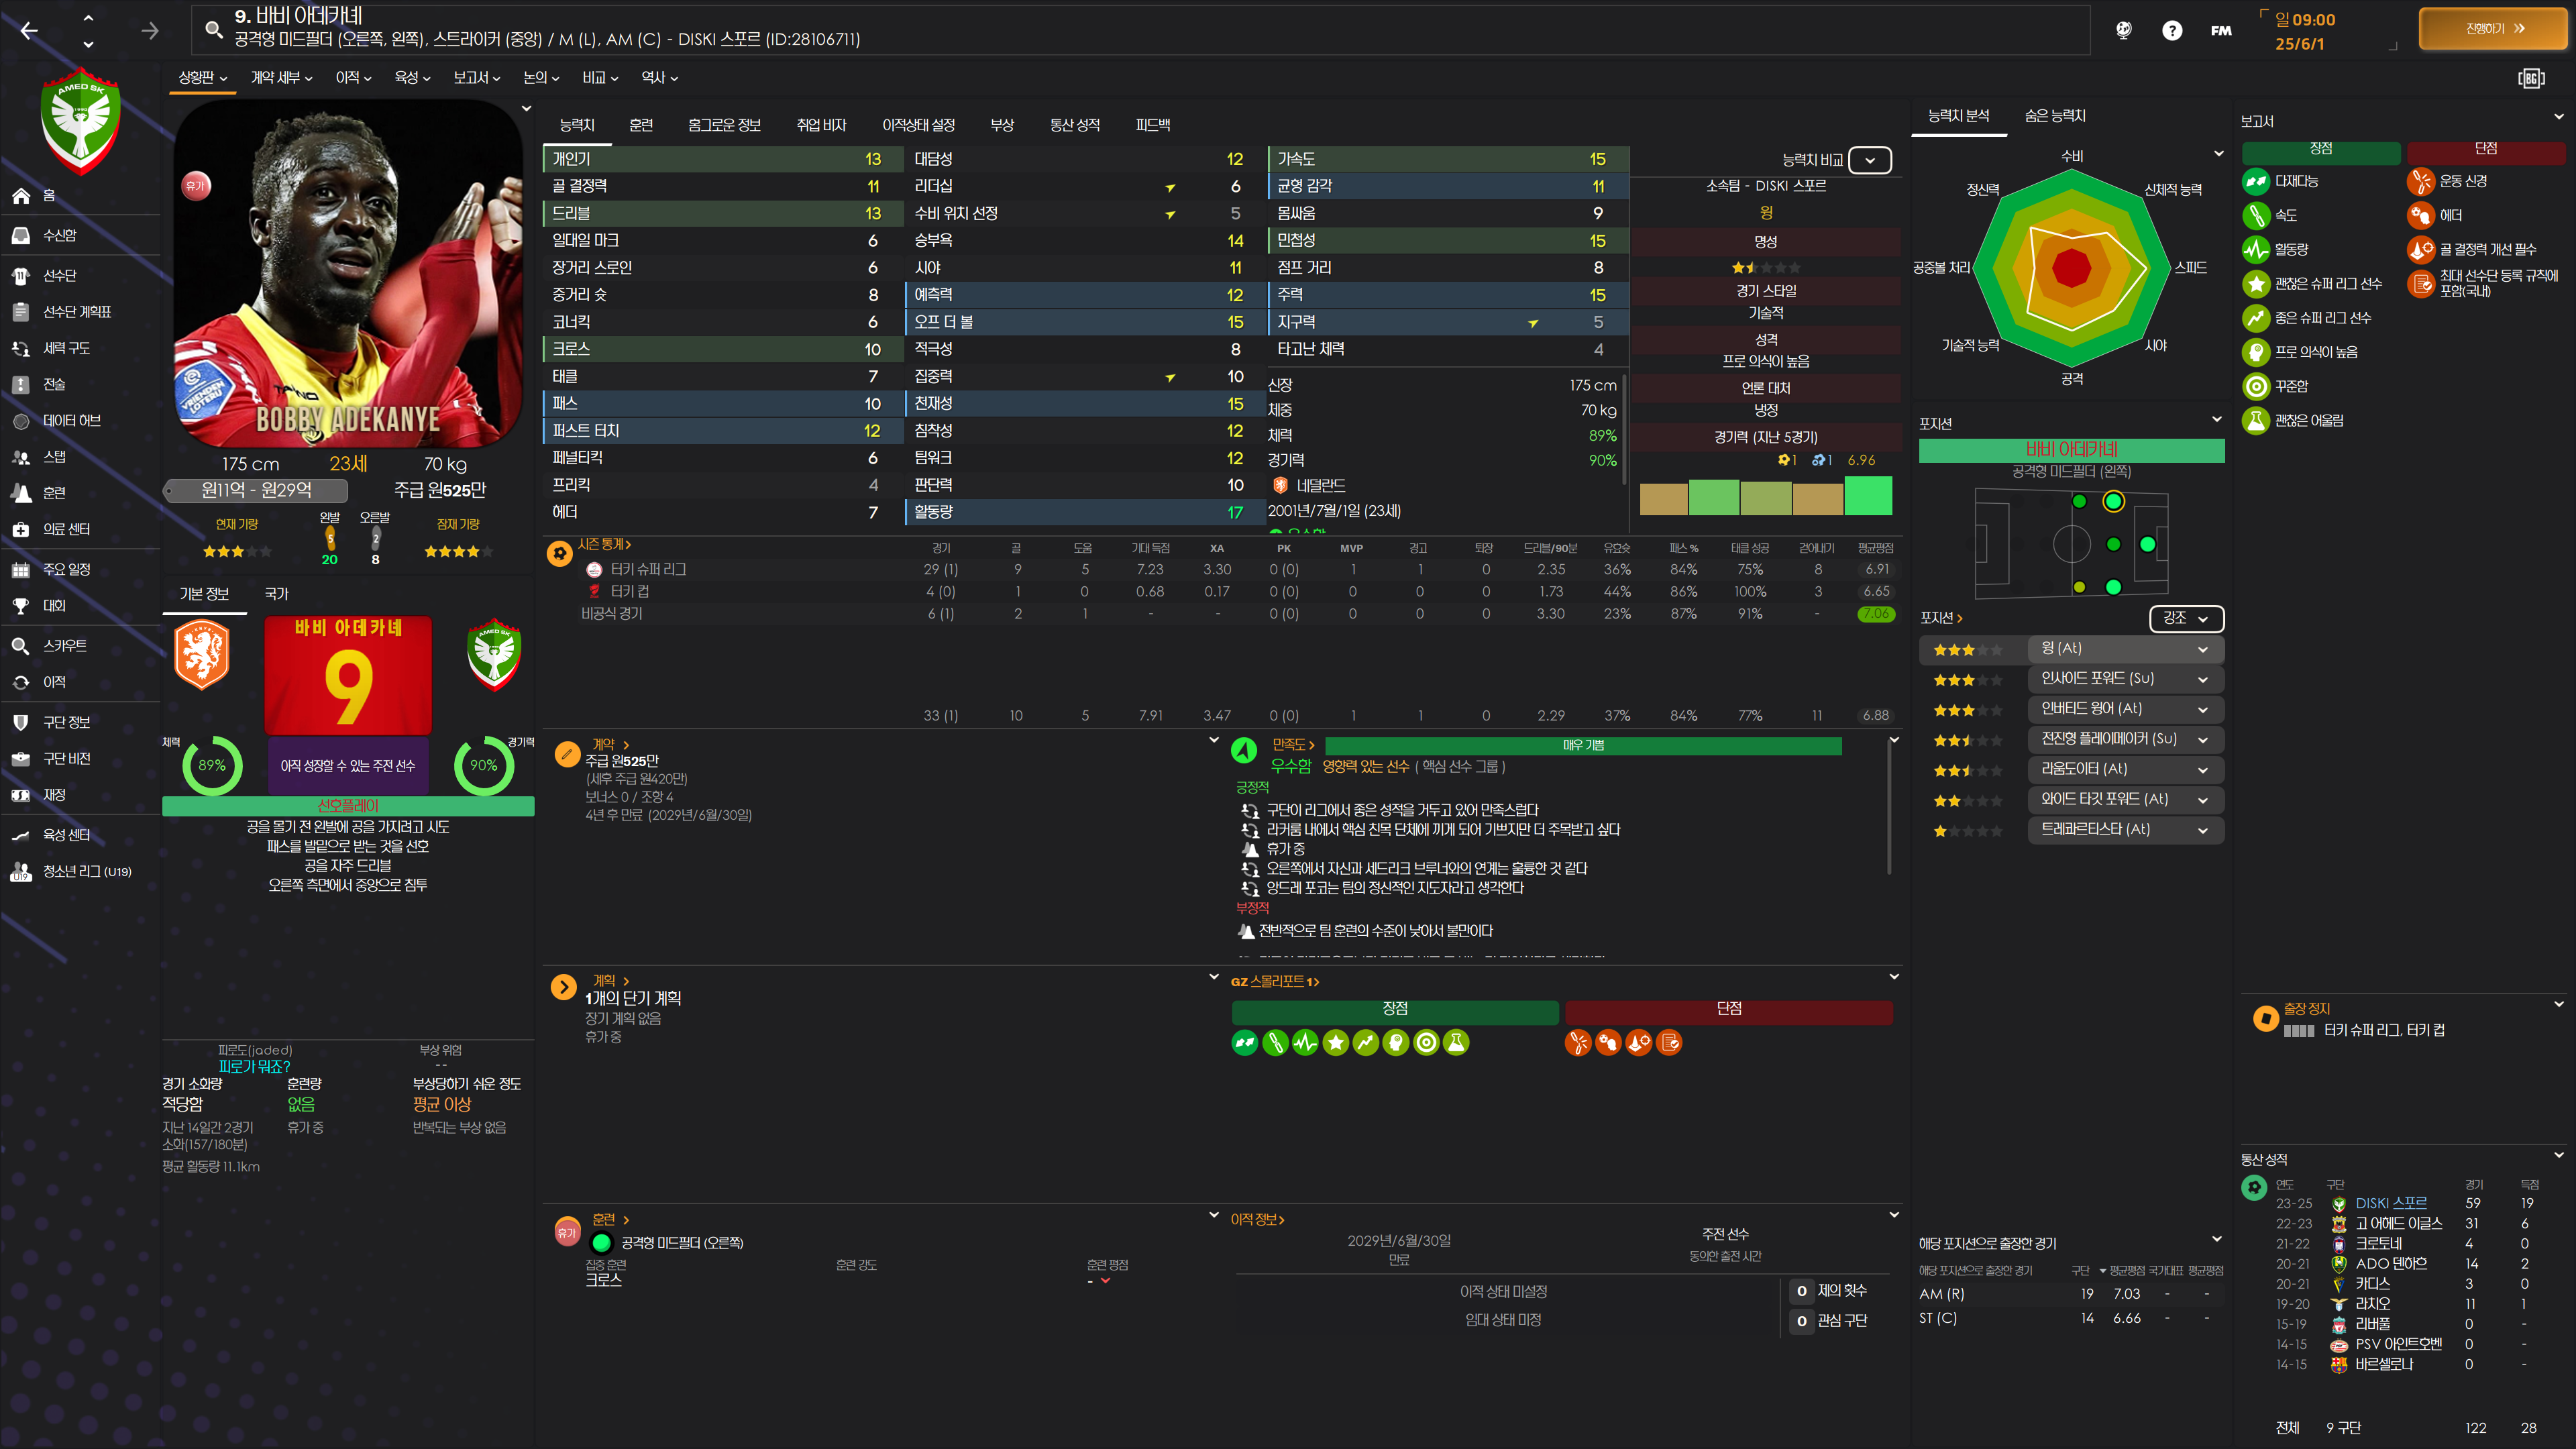Open the 의료 센터 sidebar item
Viewport: 2576px width, 1449px height.
pyautogui.click(x=66, y=529)
